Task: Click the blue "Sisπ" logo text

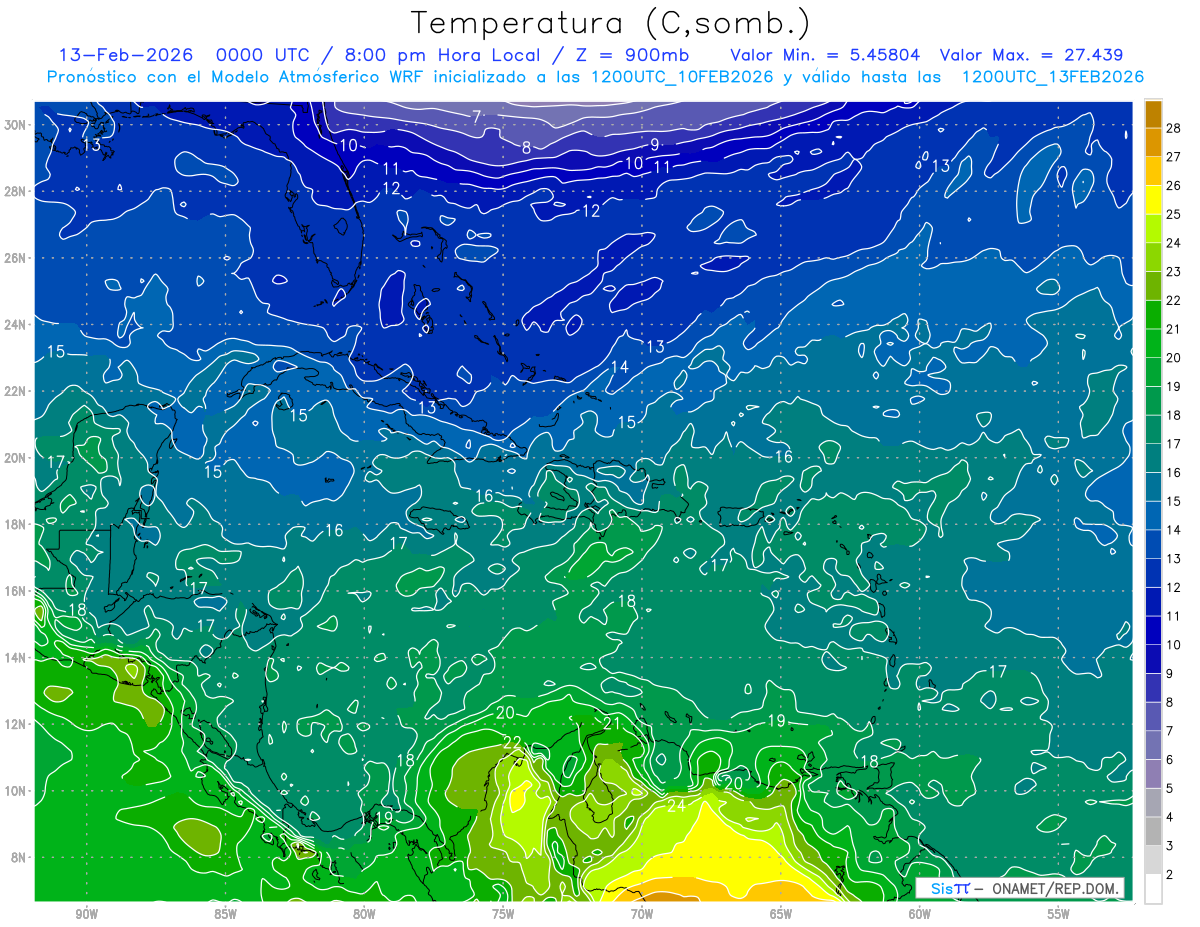Action: pyautogui.click(x=949, y=888)
